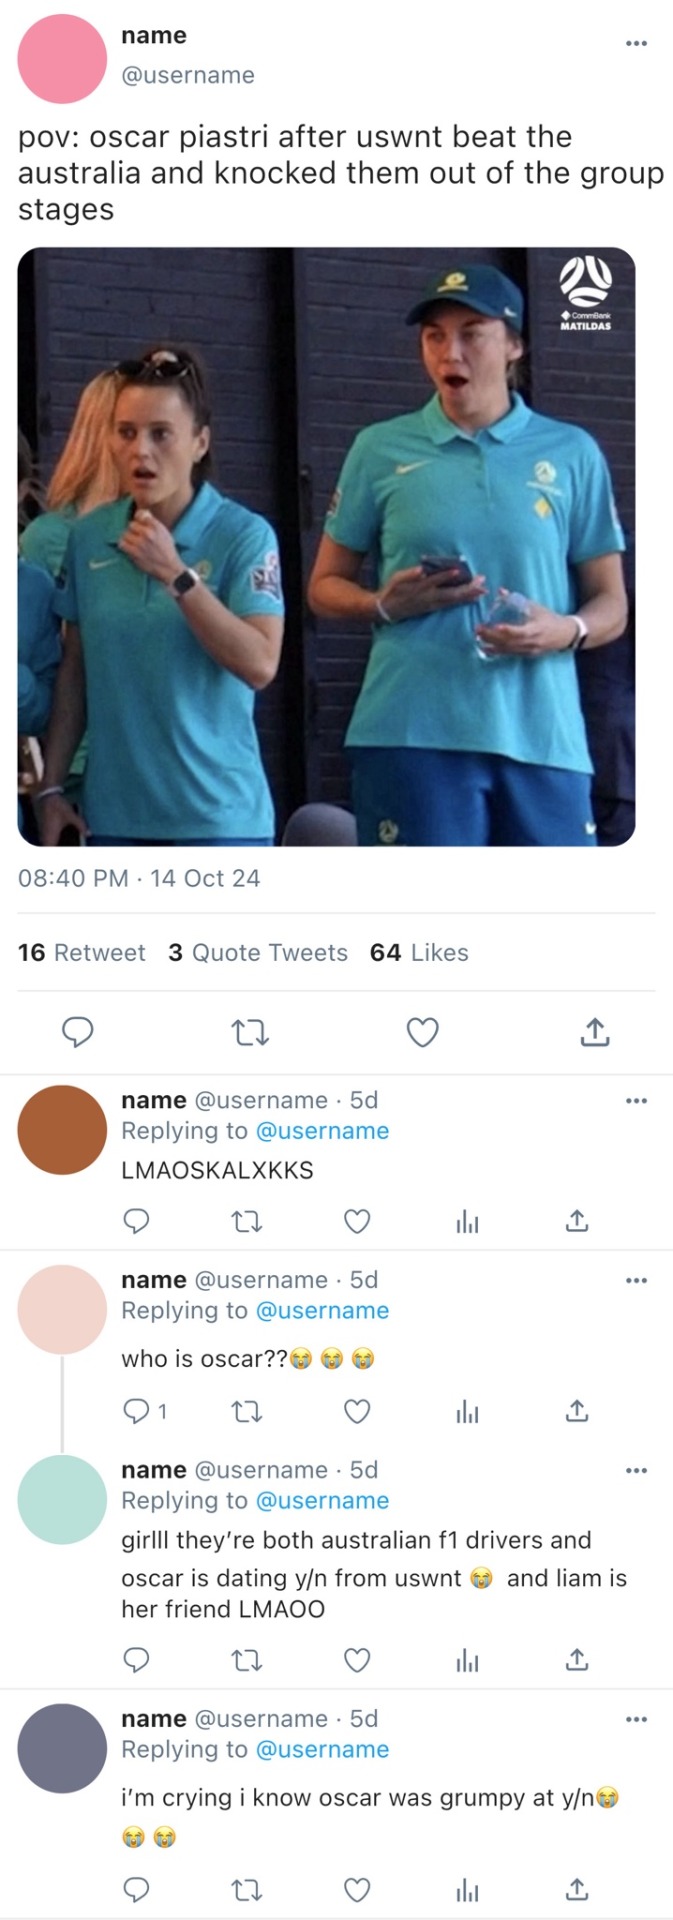Open the @username link in LMAOSKALXKKS reply
This screenshot has height=1920, width=673.
(x=322, y=1131)
